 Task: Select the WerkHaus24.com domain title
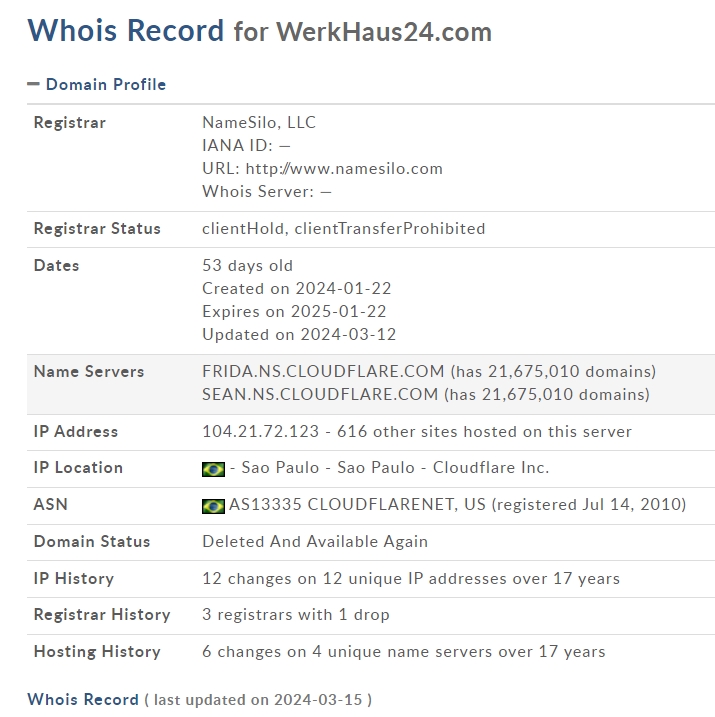click(384, 32)
